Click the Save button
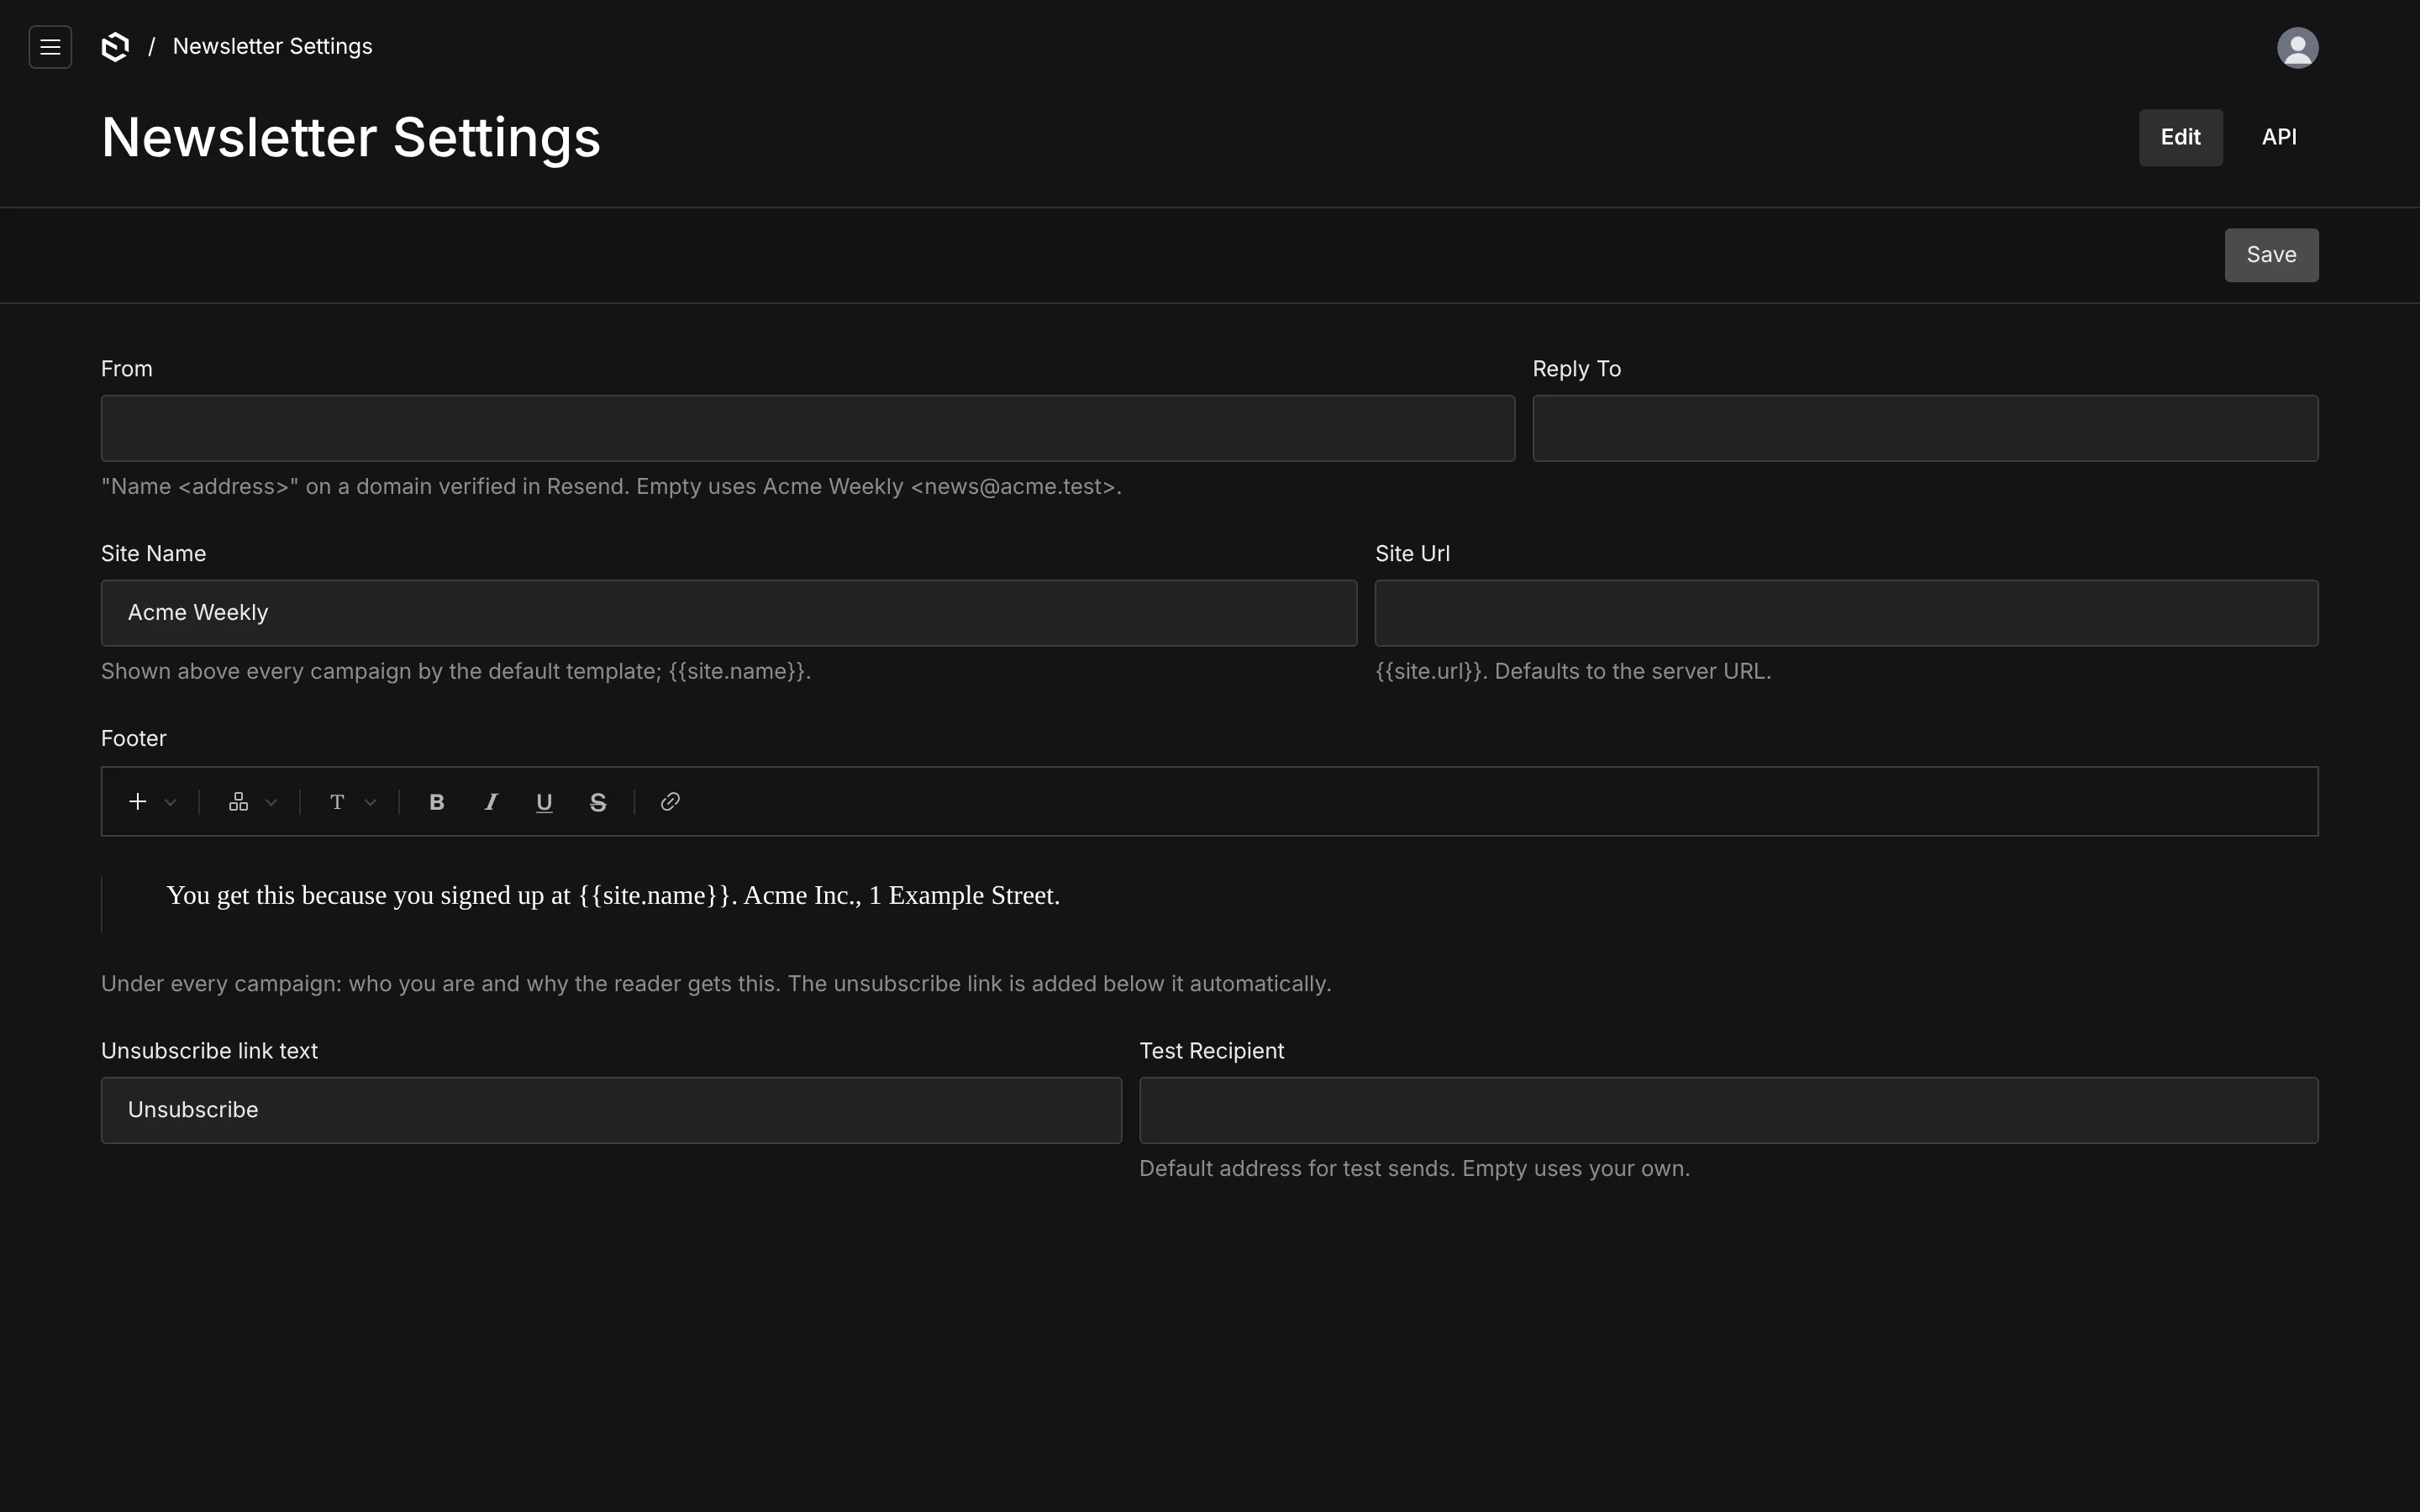This screenshot has width=2420, height=1512. (2271, 255)
